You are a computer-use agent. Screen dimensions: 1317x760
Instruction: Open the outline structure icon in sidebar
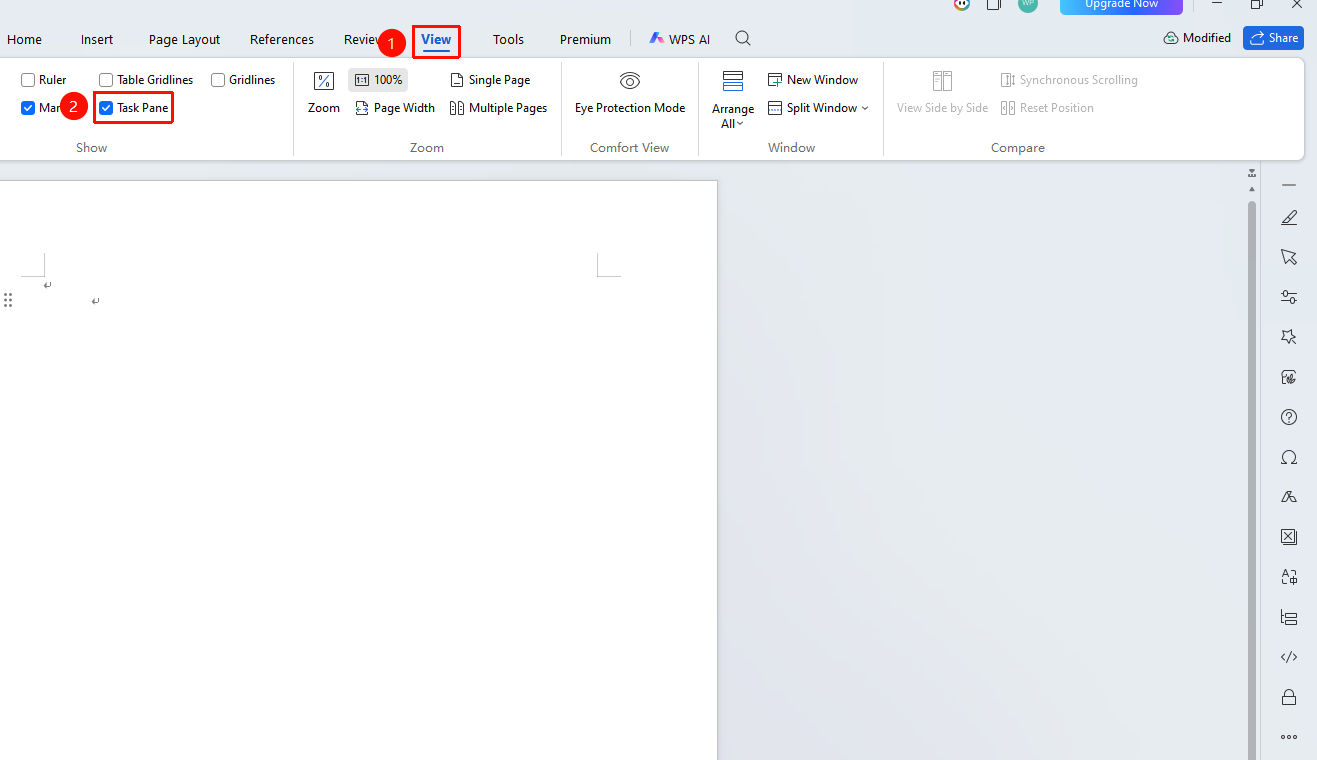pos(1289,617)
